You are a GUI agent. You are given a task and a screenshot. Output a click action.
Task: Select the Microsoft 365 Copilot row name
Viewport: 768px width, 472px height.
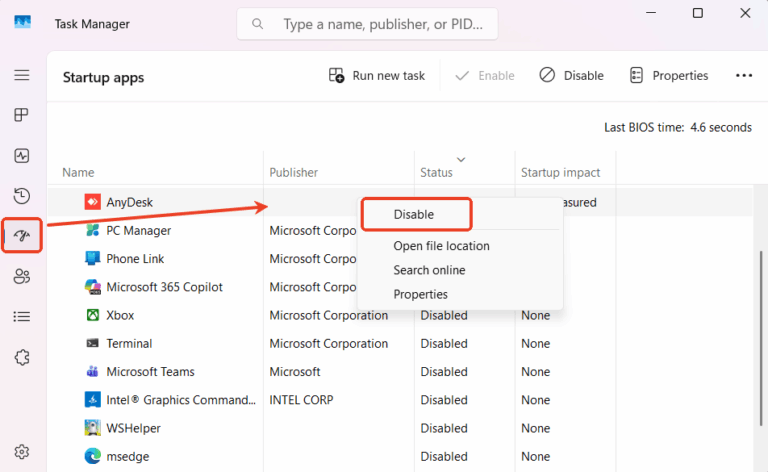click(165, 287)
